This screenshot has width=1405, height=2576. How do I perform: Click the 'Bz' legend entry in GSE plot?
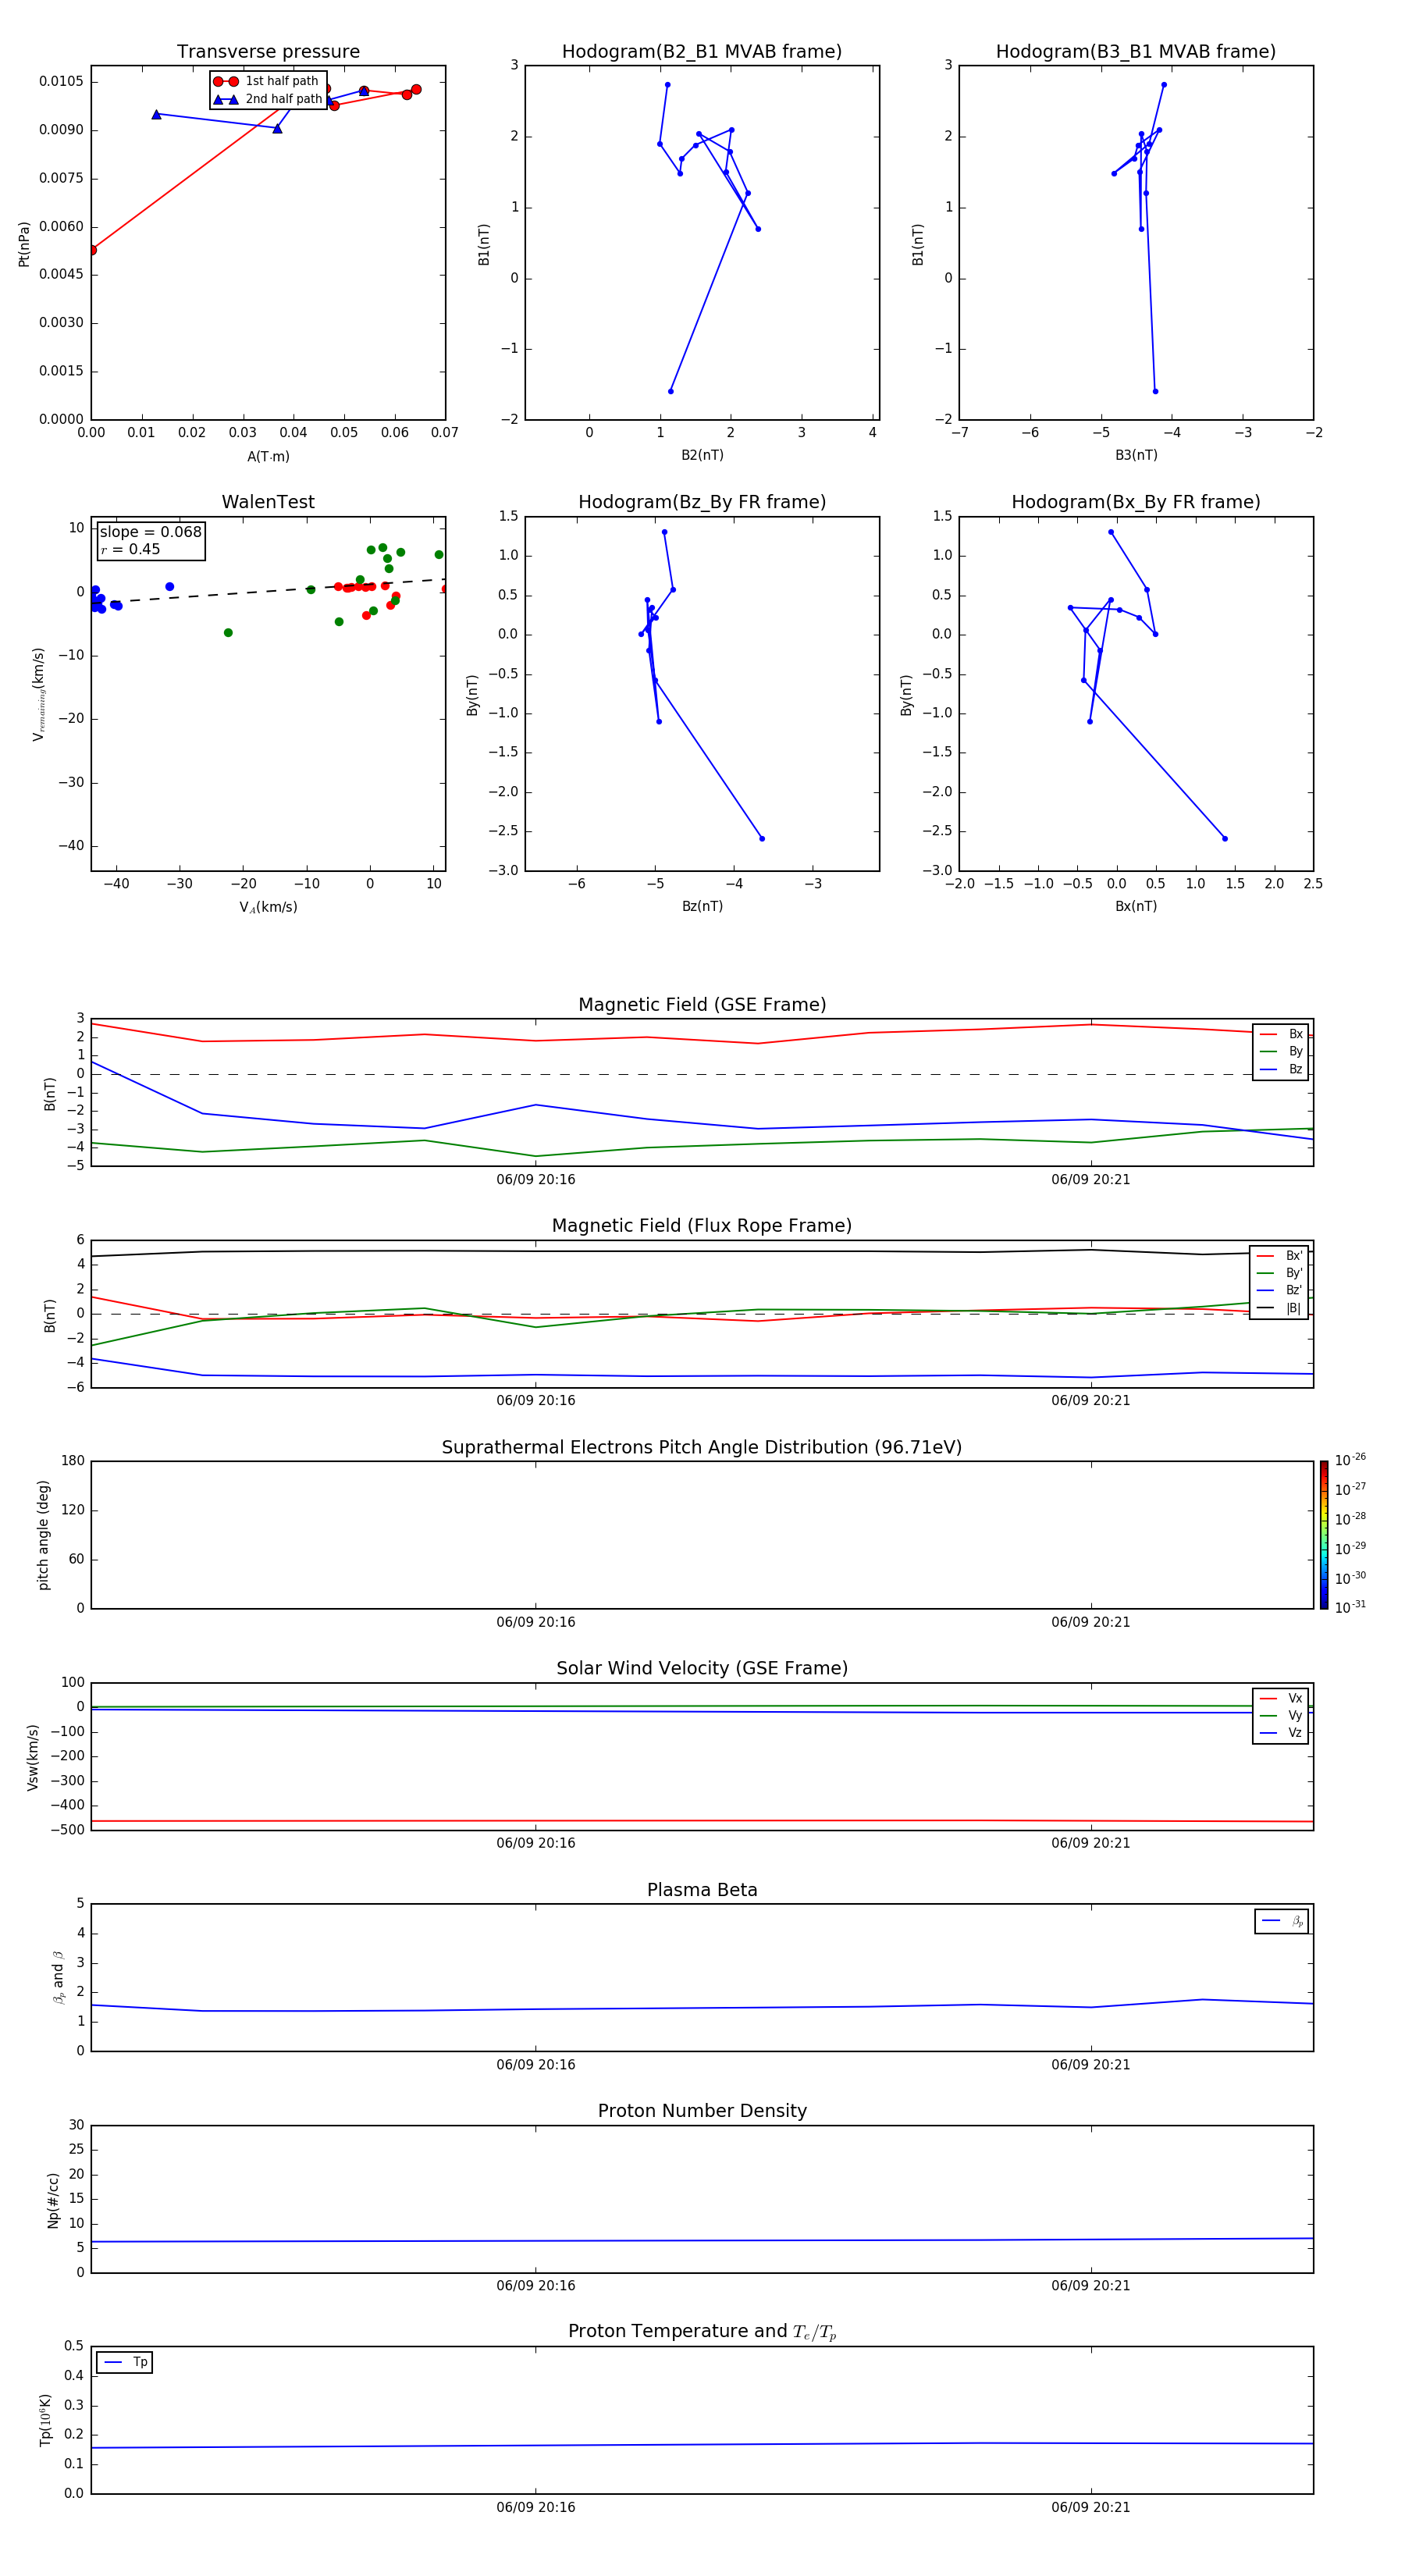coord(1281,1070)
